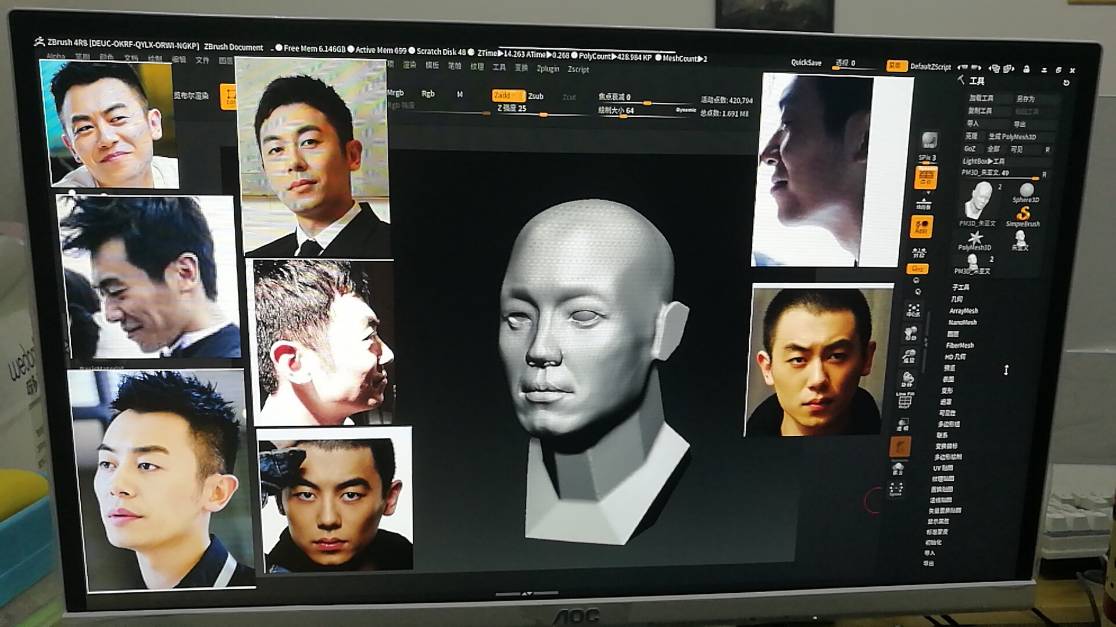Click the ZBrush logo icon in the title bar
1116x627 pixels.
tap(39, 42)
